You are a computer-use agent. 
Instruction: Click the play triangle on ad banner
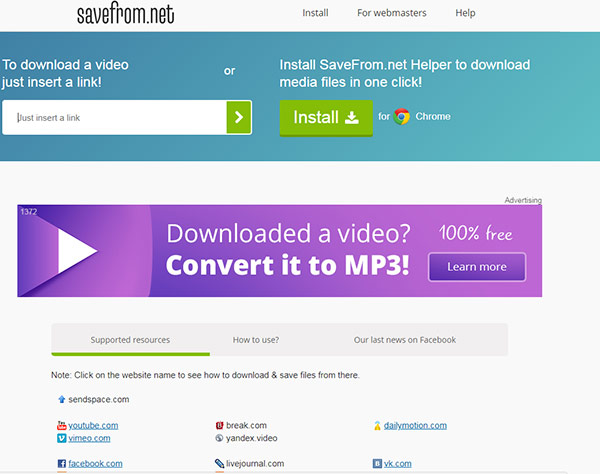click(x=77, y=251)
